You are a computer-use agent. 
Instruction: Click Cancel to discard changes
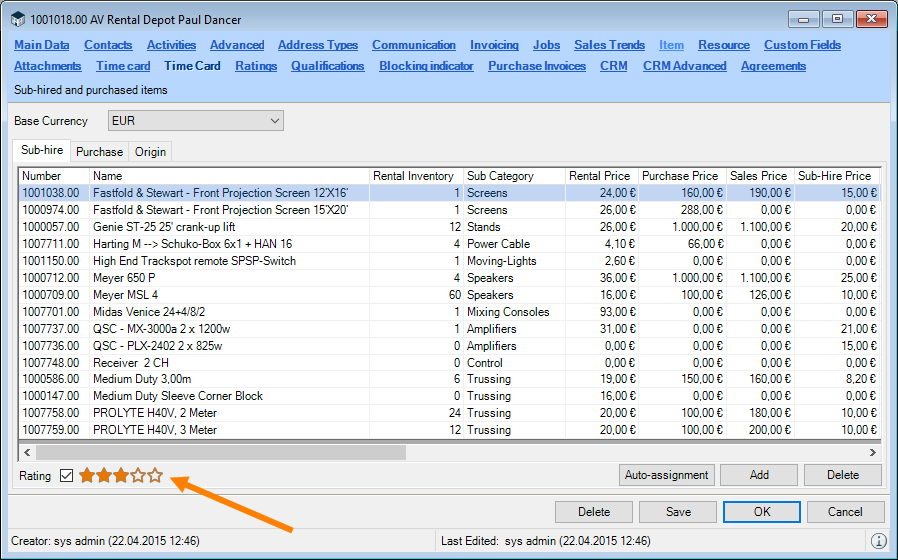pyautogui.click(x=845, y=512)
